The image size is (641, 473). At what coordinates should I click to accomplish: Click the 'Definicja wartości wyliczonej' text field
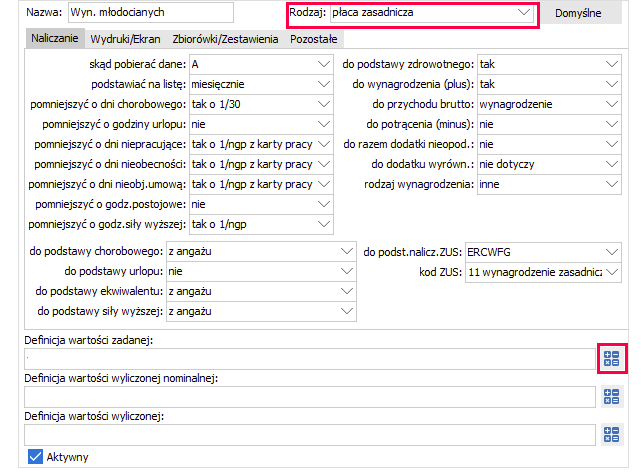[310, 435]
